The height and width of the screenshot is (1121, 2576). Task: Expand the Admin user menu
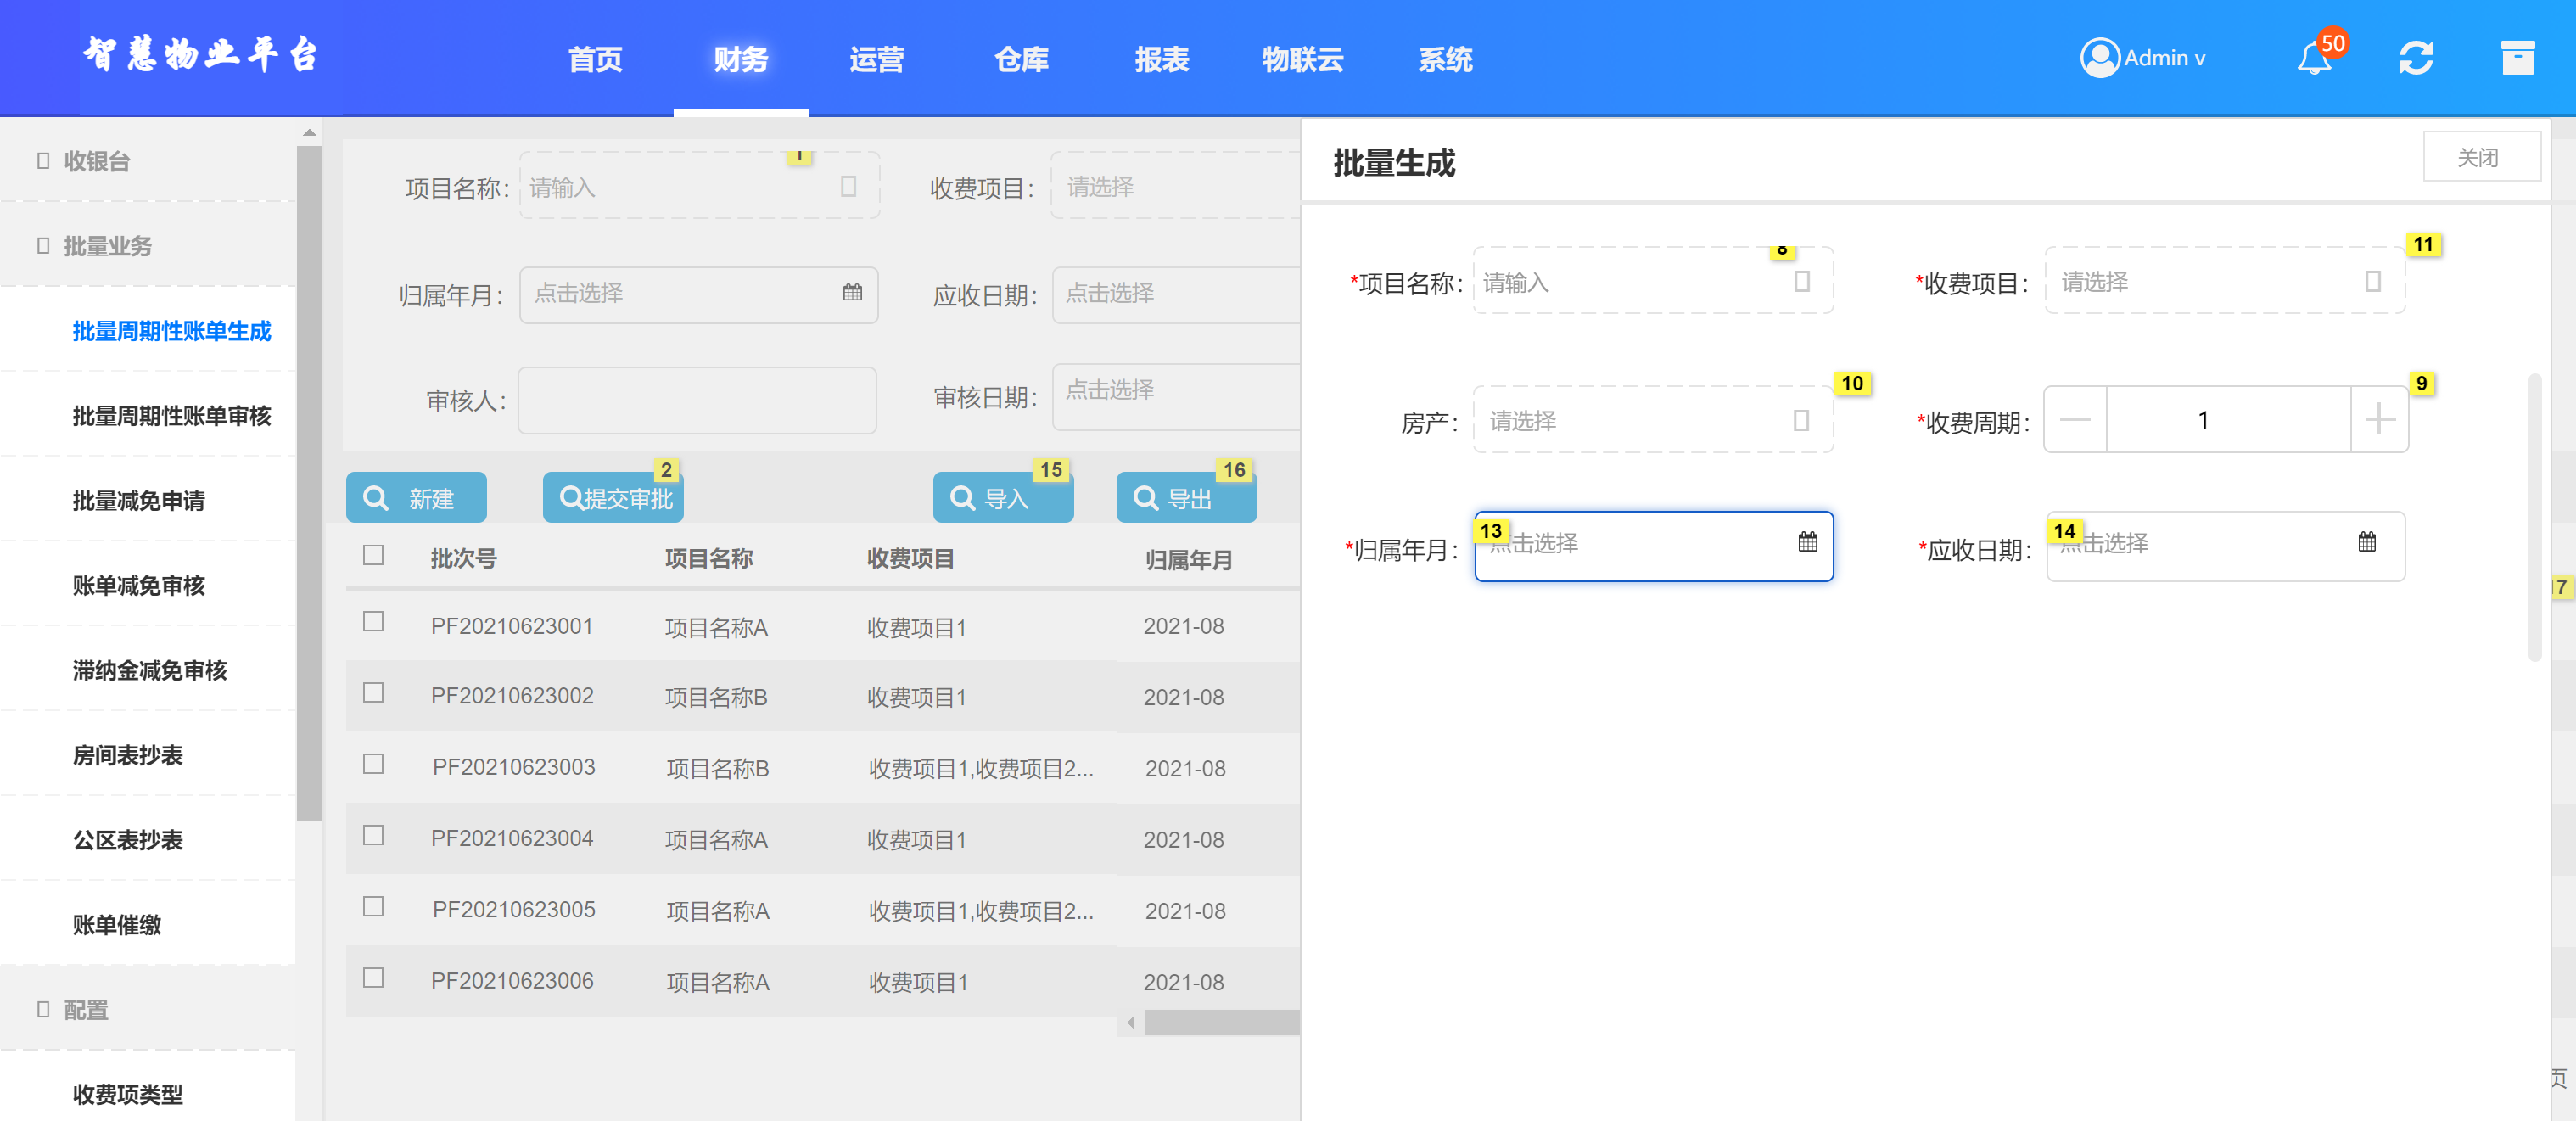(x=2143, y=58)
